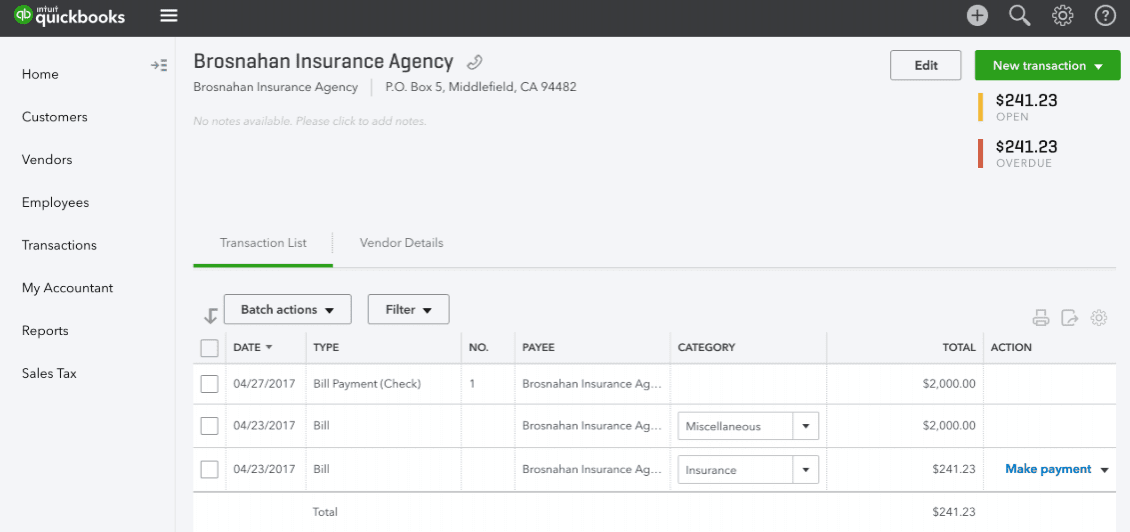Open Reports in the left sidebar

45,331
